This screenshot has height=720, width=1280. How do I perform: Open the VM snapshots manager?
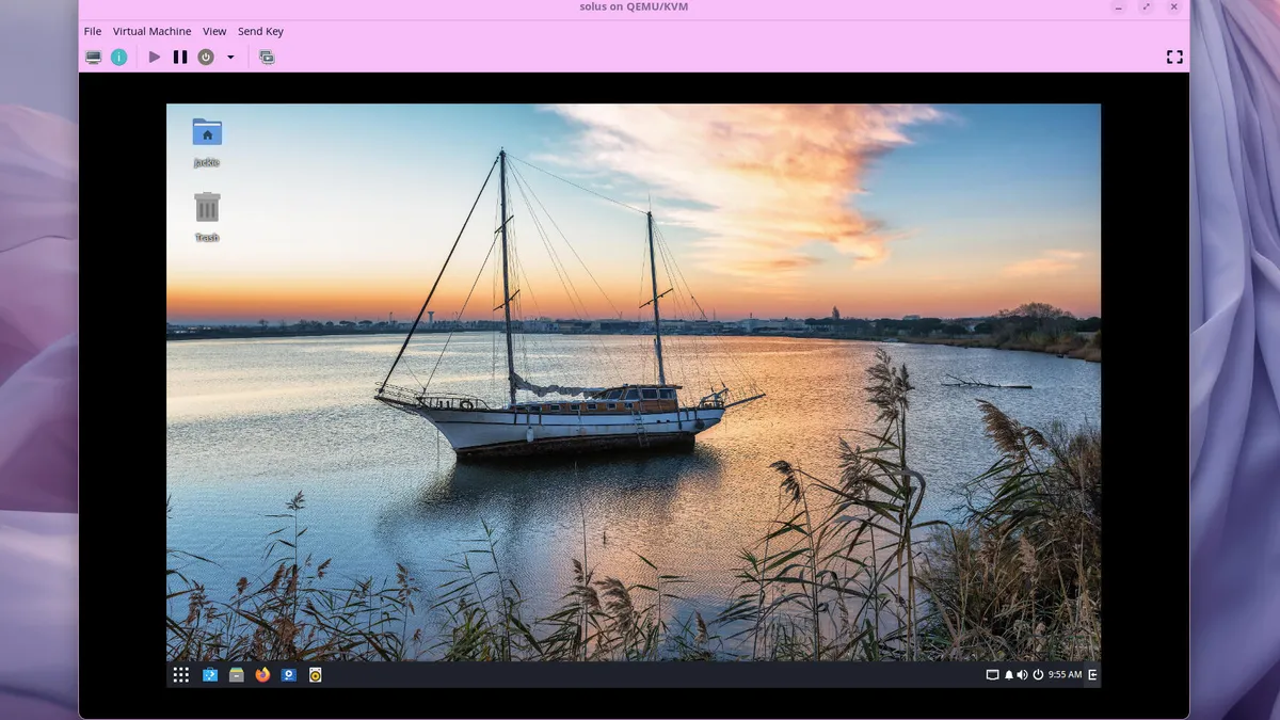point(266,57)
